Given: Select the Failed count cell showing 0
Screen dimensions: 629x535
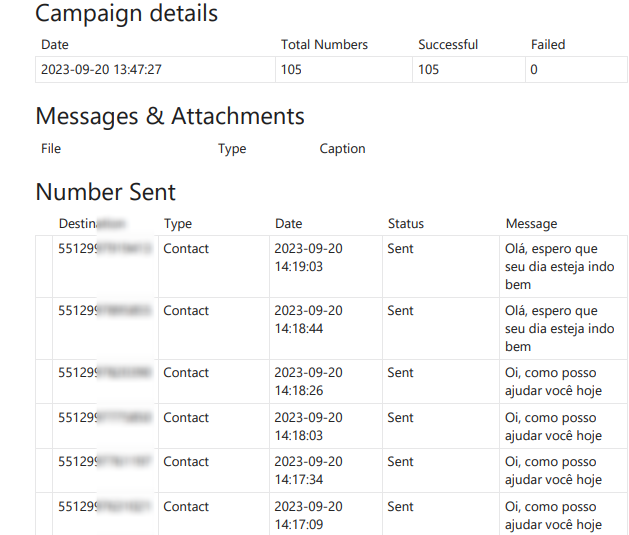Looking at the screenshot, I should 534,70.
